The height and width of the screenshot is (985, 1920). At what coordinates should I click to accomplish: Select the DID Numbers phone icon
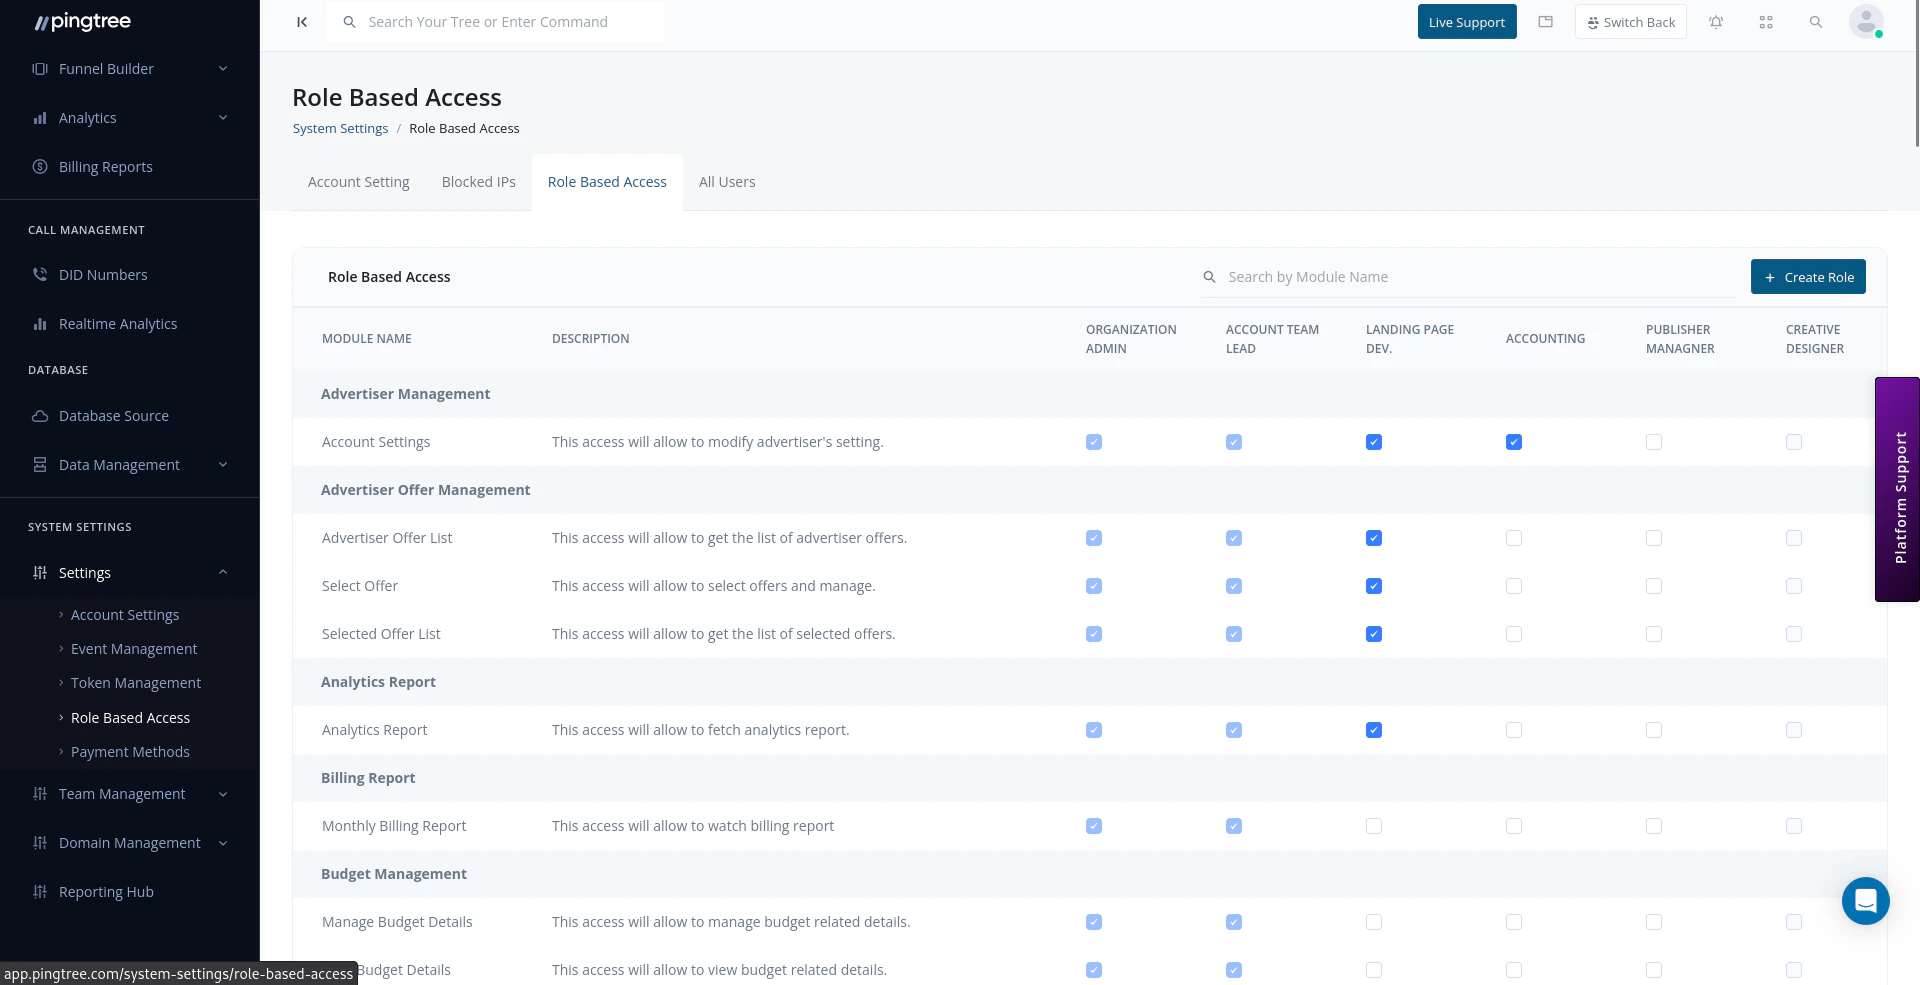(x=40, y=274)
